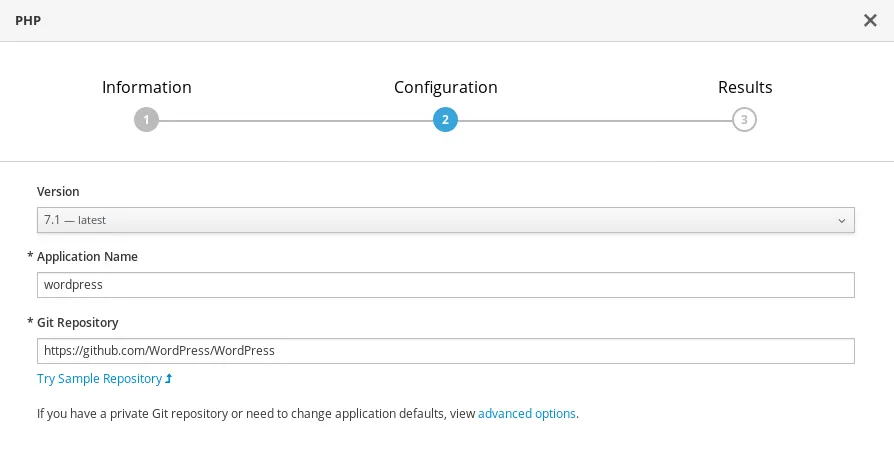
Task: Select the Configuration step label
Action: tap(445, 87)
